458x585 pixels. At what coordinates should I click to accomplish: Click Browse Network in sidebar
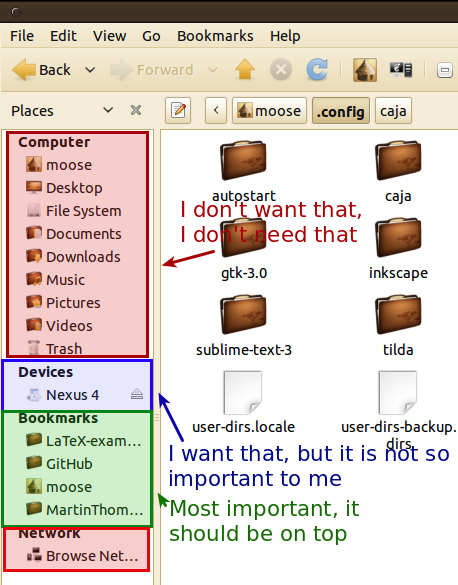pyautogui.click(x=83, y=556)
